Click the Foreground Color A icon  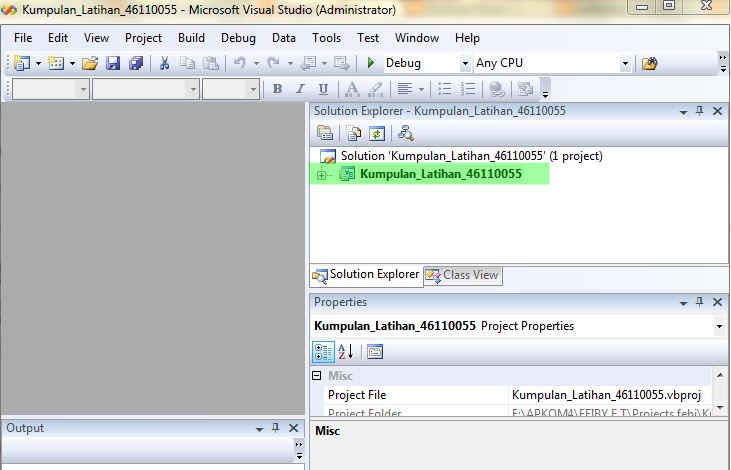coord(352,89)
